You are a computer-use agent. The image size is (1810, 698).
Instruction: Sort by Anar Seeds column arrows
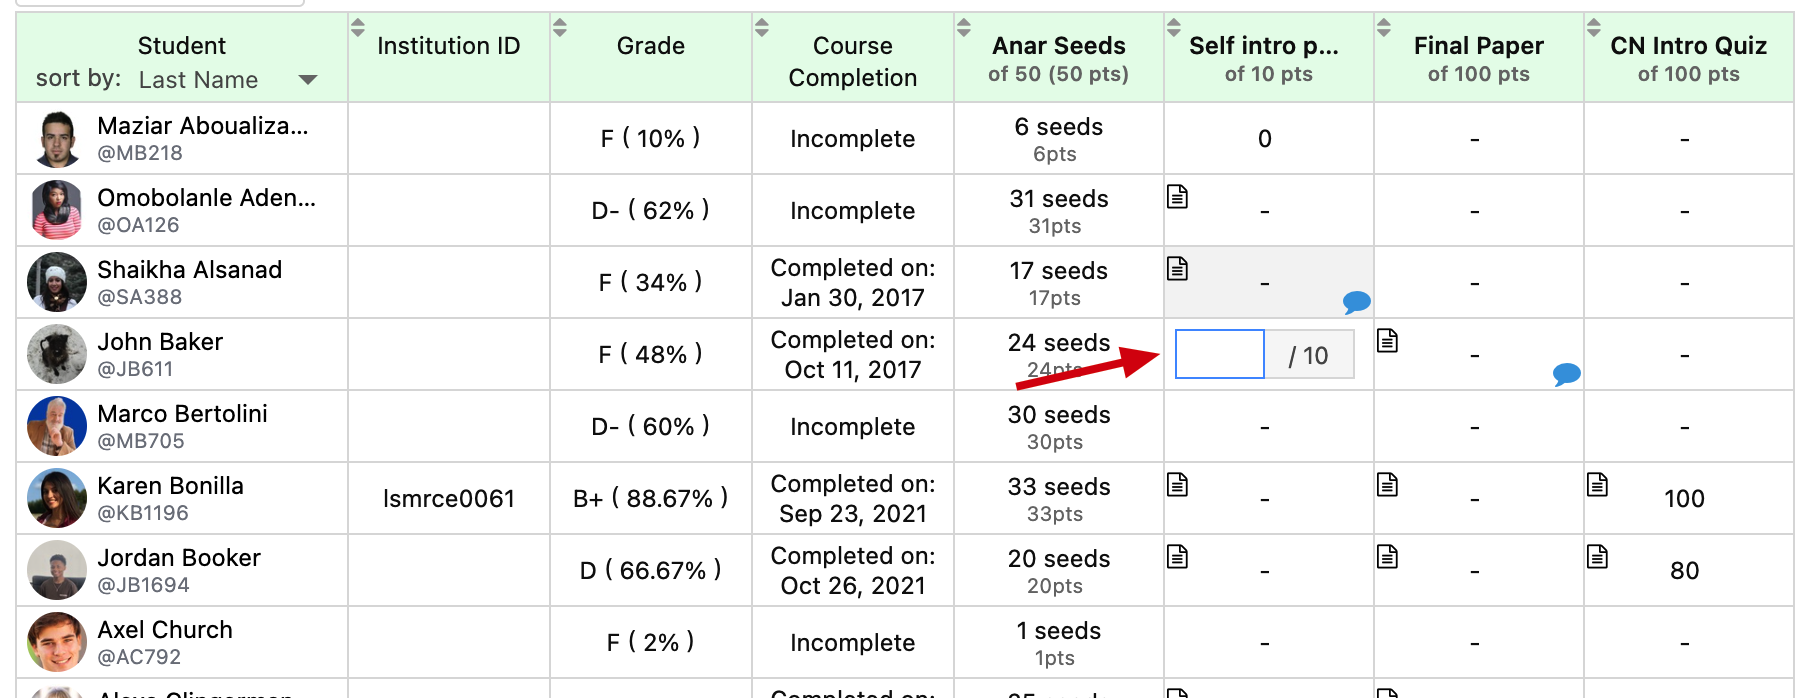[x=964, y=28]
